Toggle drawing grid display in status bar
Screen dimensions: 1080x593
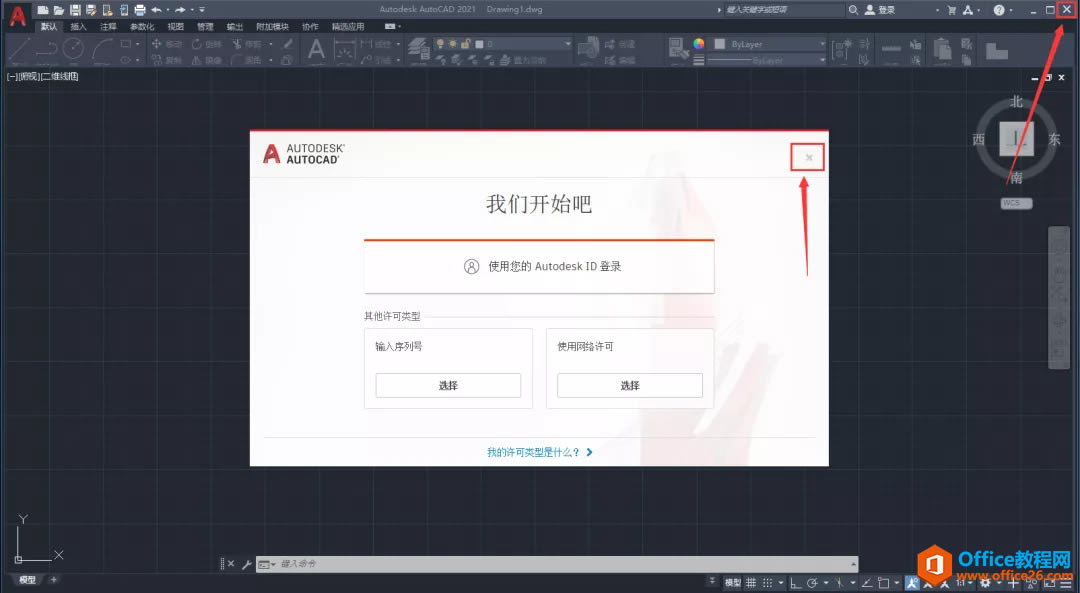pos(751,583)
